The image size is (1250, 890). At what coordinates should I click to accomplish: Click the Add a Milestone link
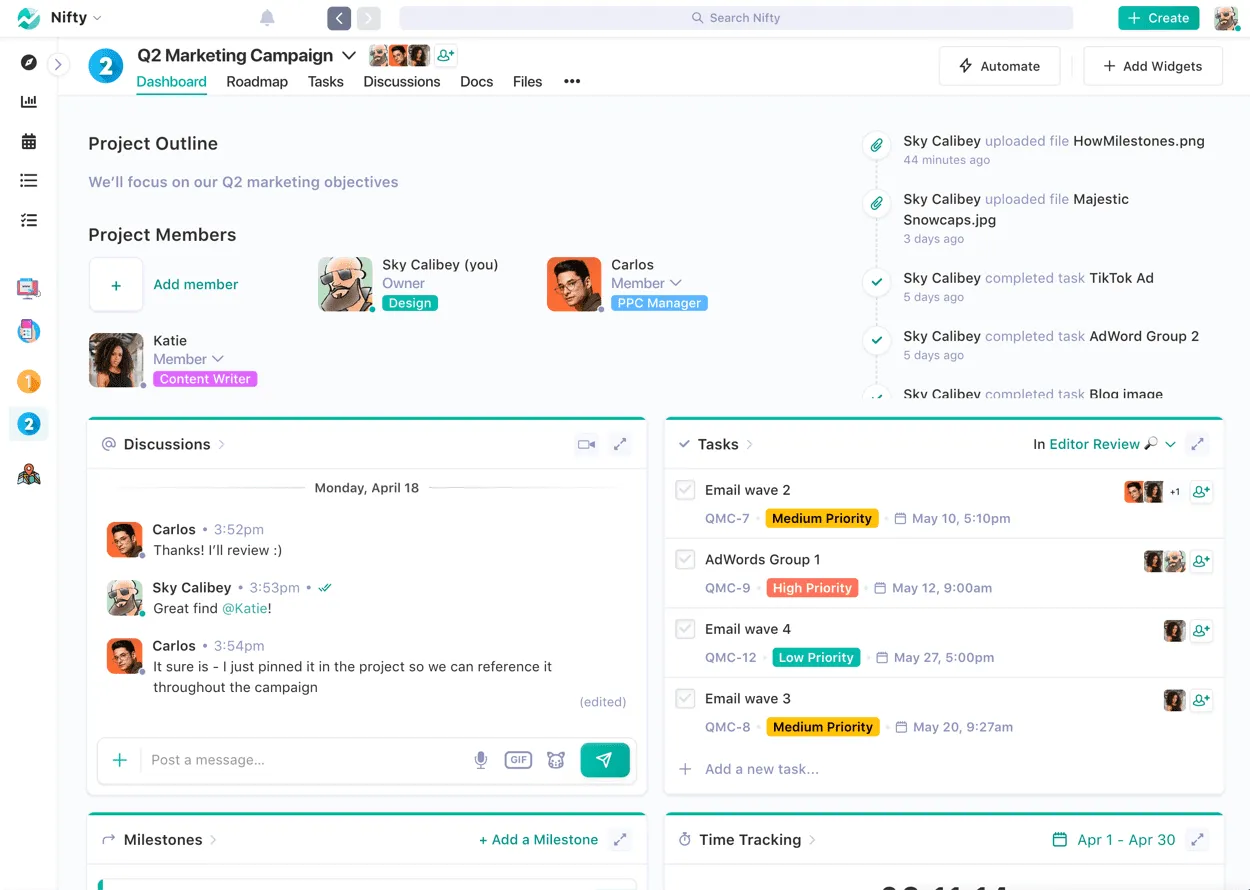tap(538, 840)
